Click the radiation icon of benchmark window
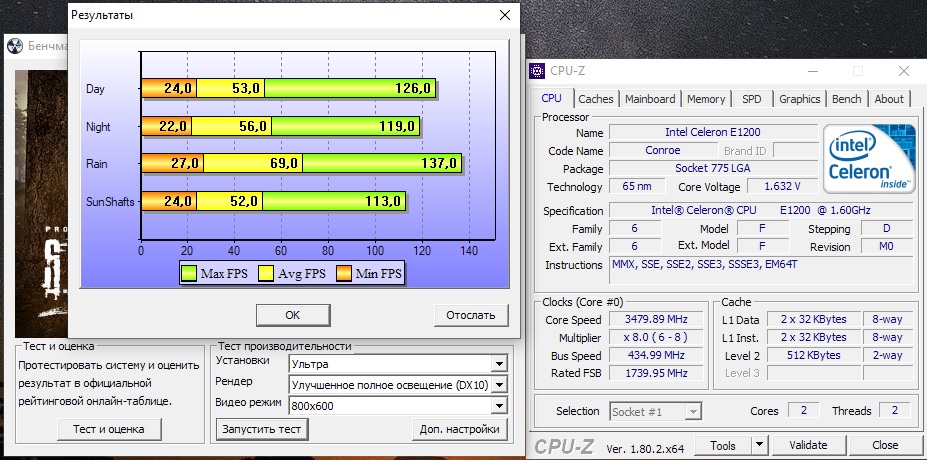Viewport: 927px width, 460px height. point(17,46)
